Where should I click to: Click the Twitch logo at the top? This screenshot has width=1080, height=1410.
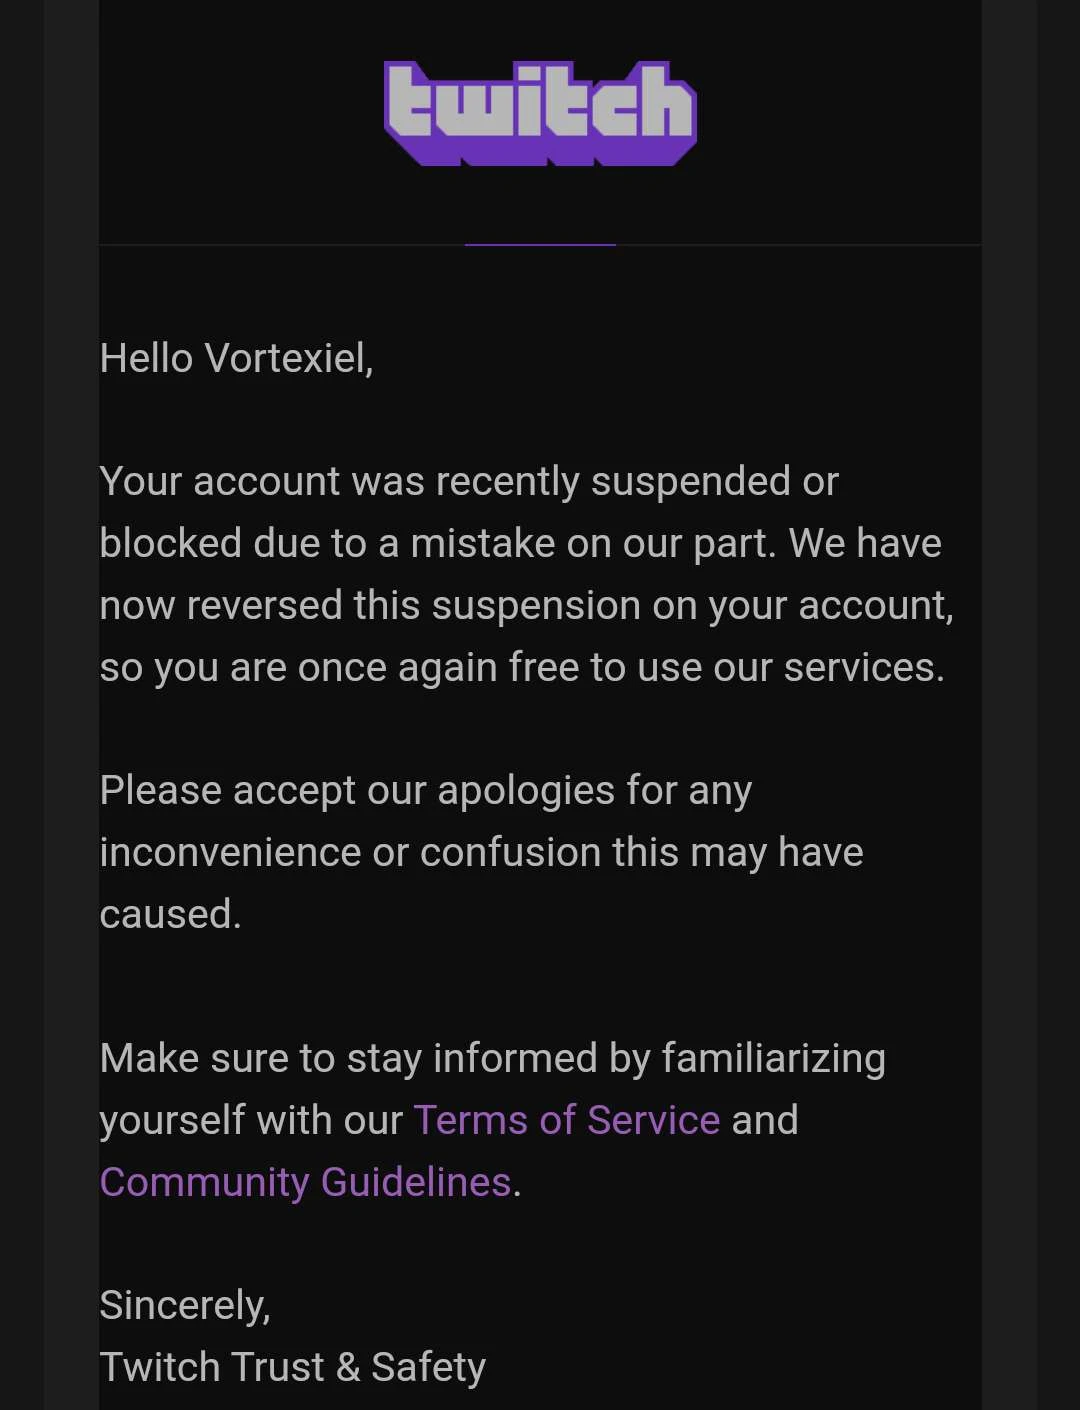tap(540, 113)
